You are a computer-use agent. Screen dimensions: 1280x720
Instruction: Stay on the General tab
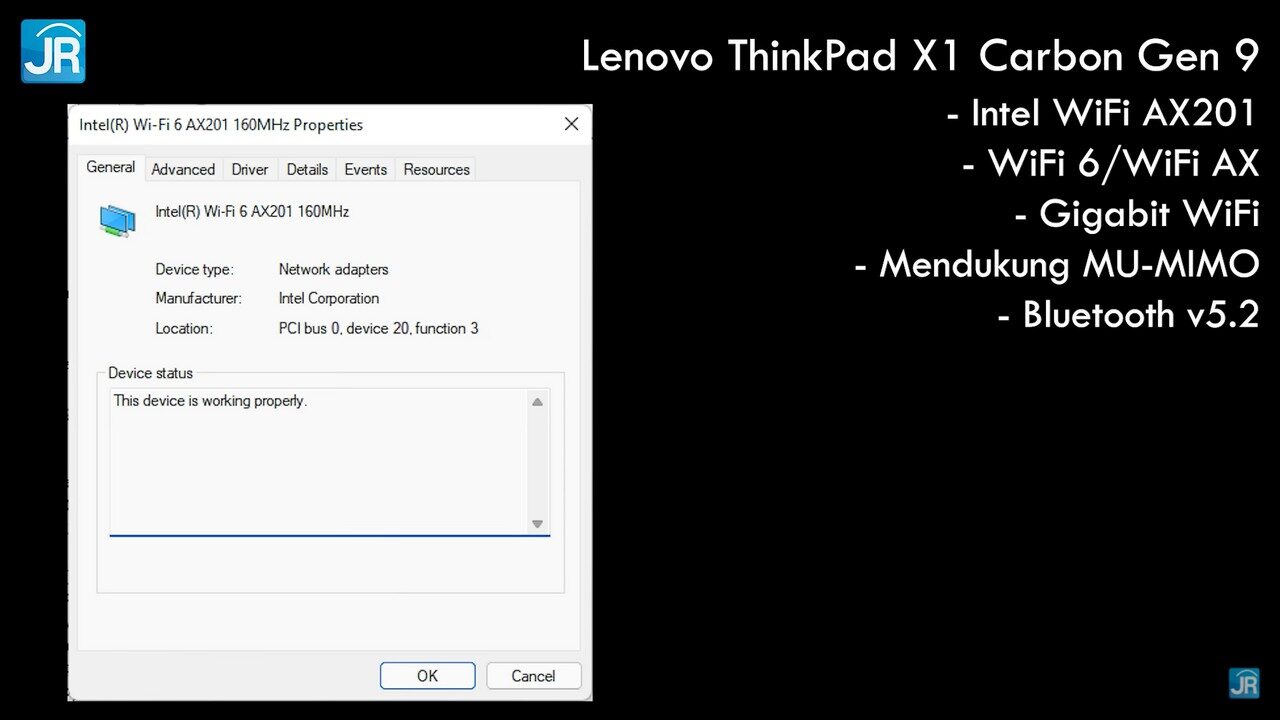click(x=110, y=167)
